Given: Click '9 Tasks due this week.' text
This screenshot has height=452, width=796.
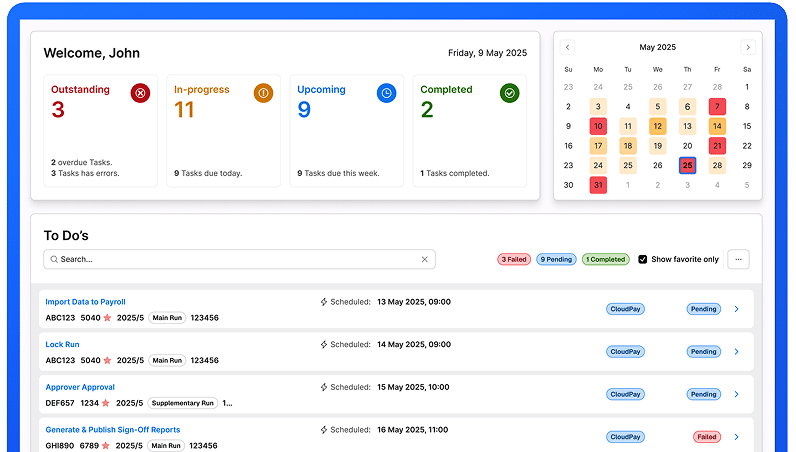Looking at the screenshot, I should click(x=338, y=173).
